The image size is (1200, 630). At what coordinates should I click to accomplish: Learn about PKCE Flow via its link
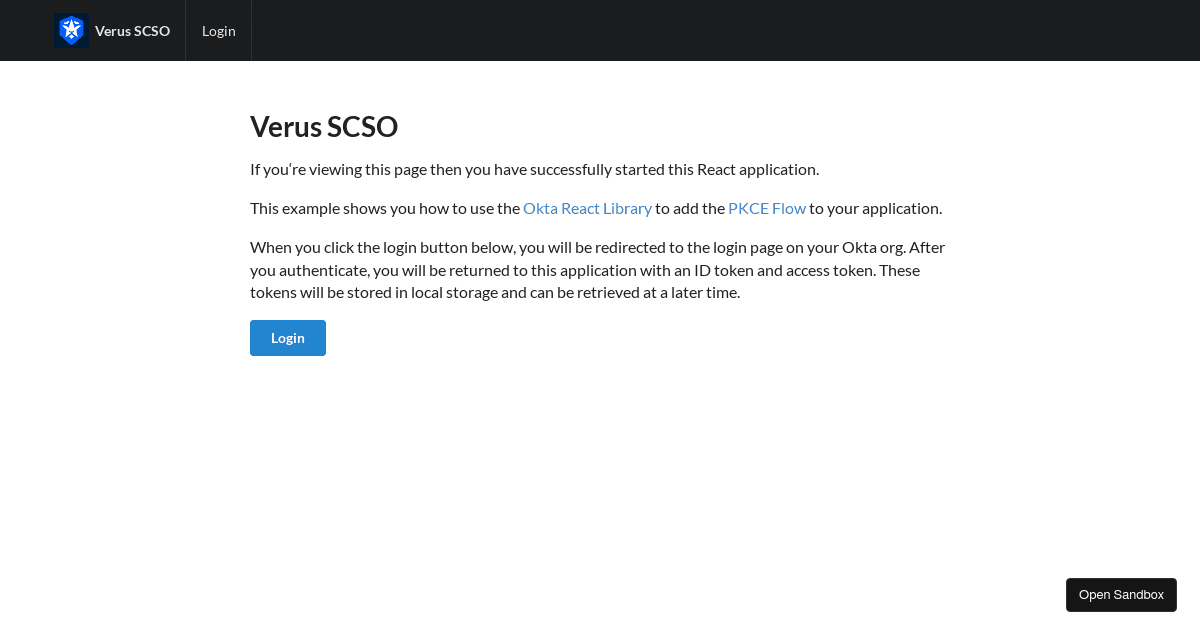766,207
